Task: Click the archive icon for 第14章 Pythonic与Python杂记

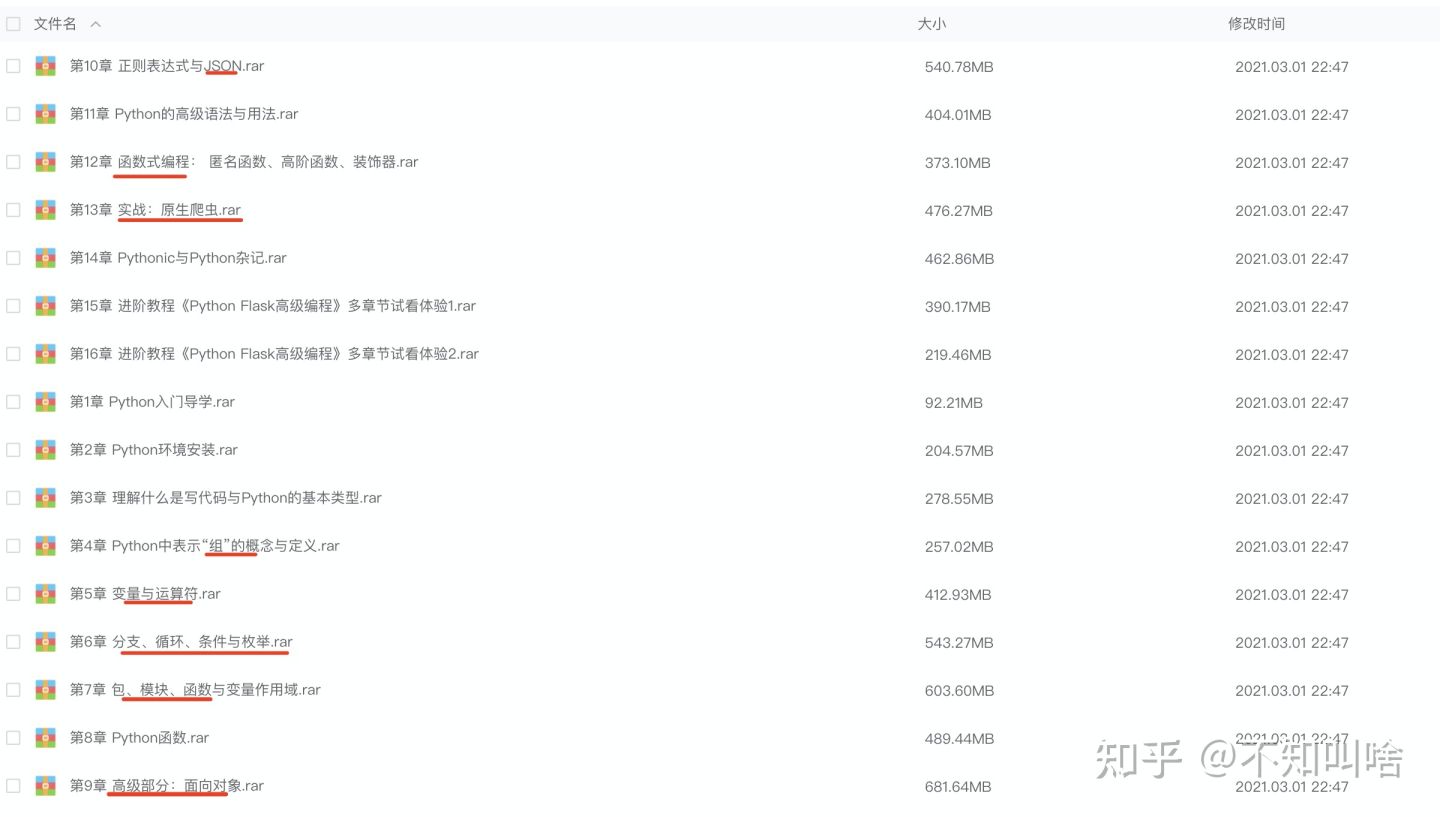Action: click(46, 258)
